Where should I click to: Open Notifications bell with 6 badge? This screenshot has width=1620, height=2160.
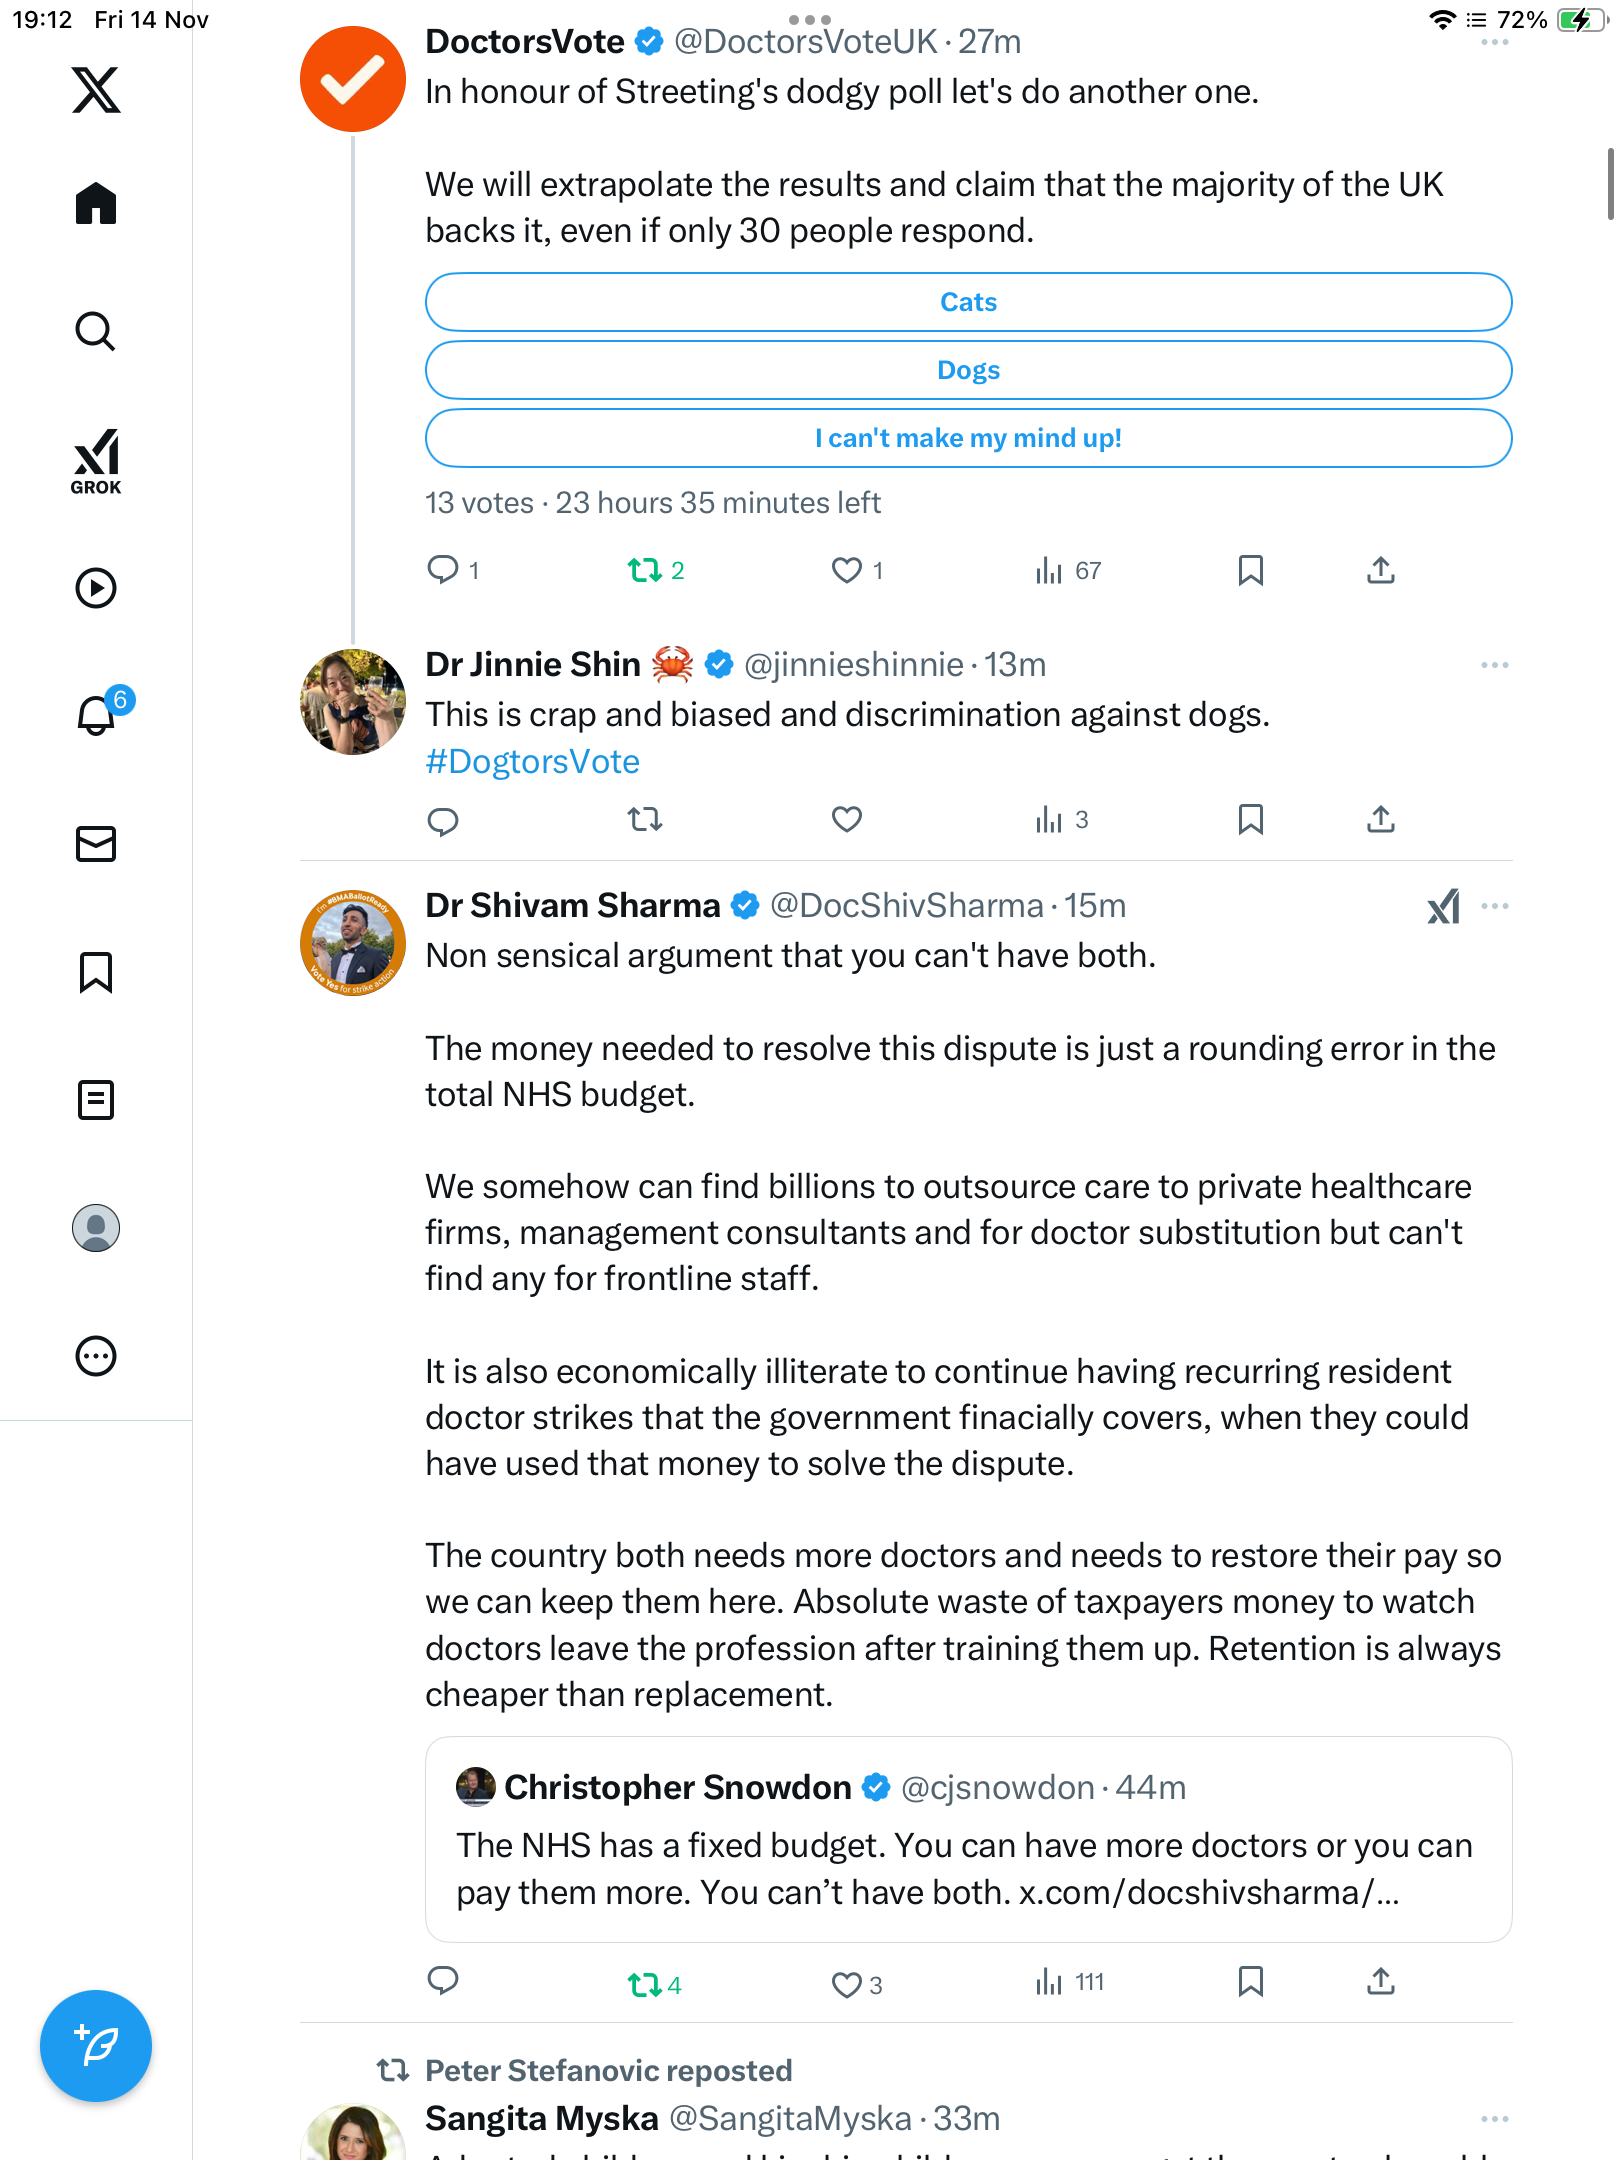click(x=98, y=714)
